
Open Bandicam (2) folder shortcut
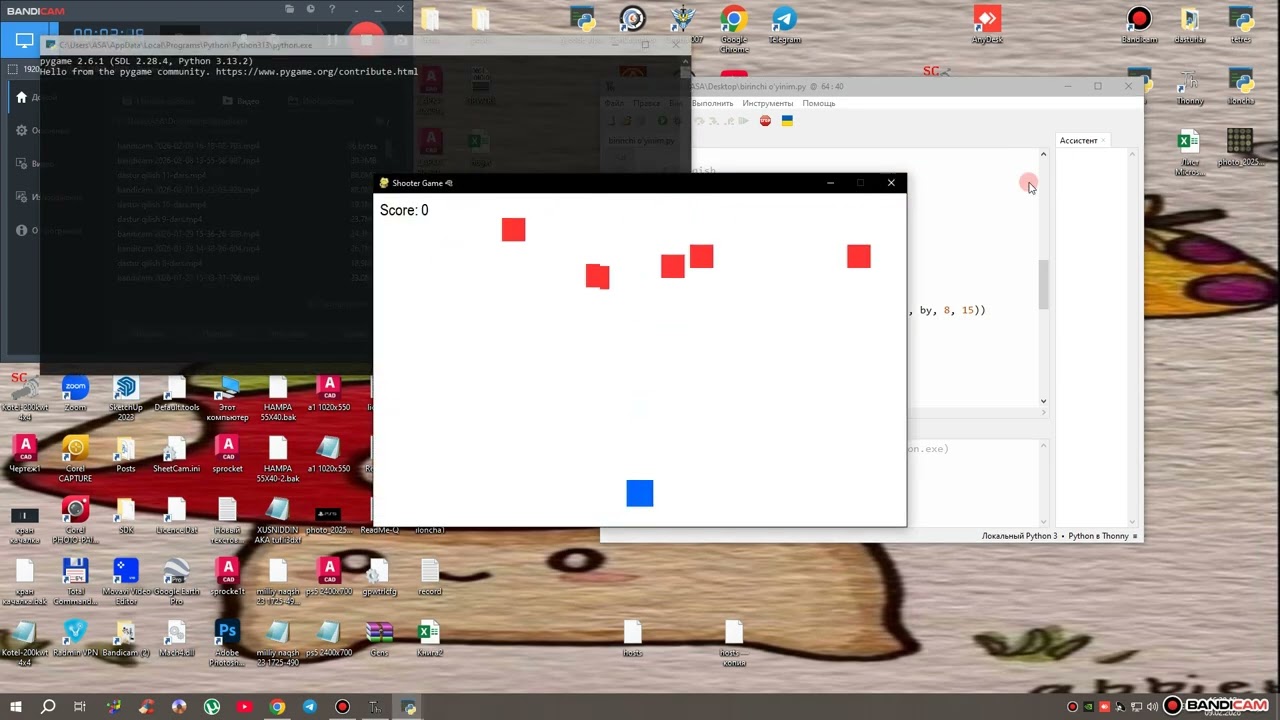(126, 638)
